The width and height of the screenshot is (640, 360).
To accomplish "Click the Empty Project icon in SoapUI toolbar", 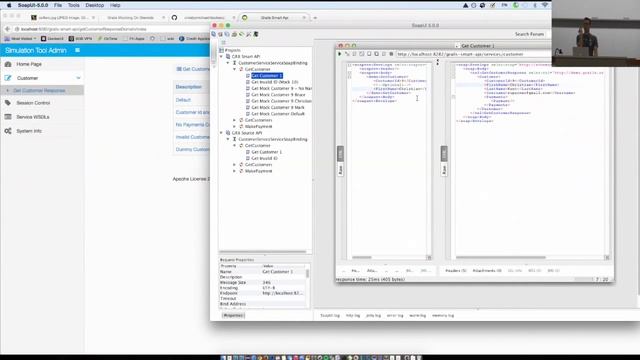I will [213, 34].
